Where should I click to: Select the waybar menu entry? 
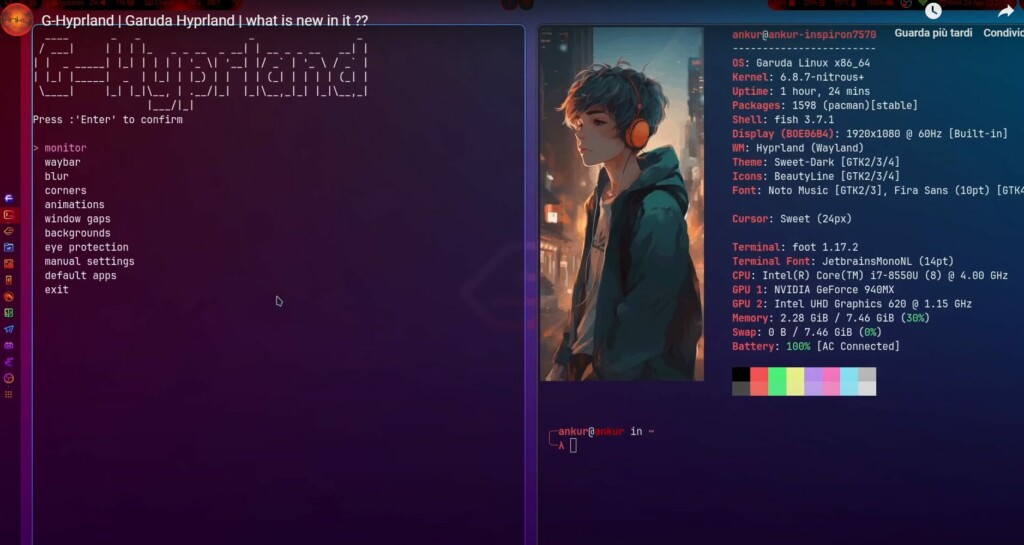click(x=63, y=163)
